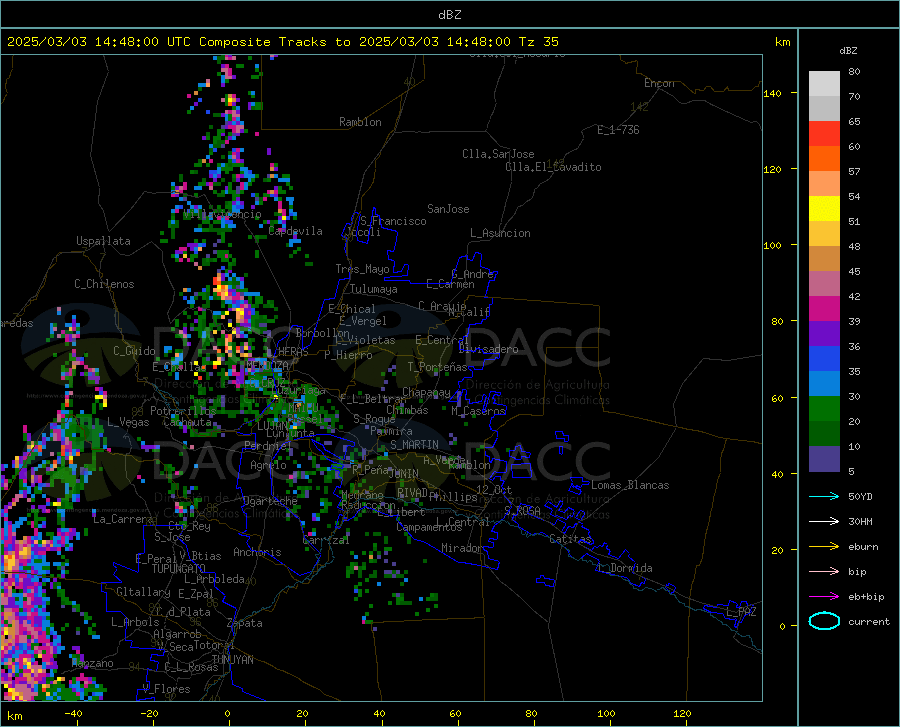Select the green 20 dBZ color swatch

(824, 409)
